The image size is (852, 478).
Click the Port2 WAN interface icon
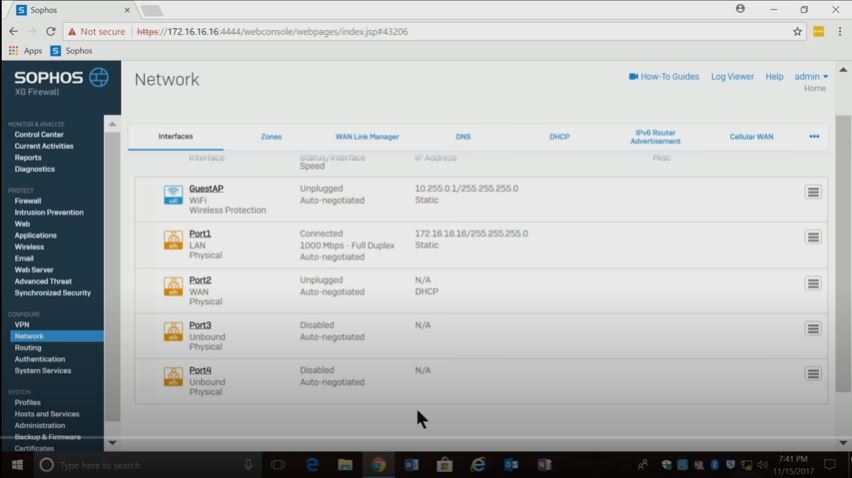(173, 286)
